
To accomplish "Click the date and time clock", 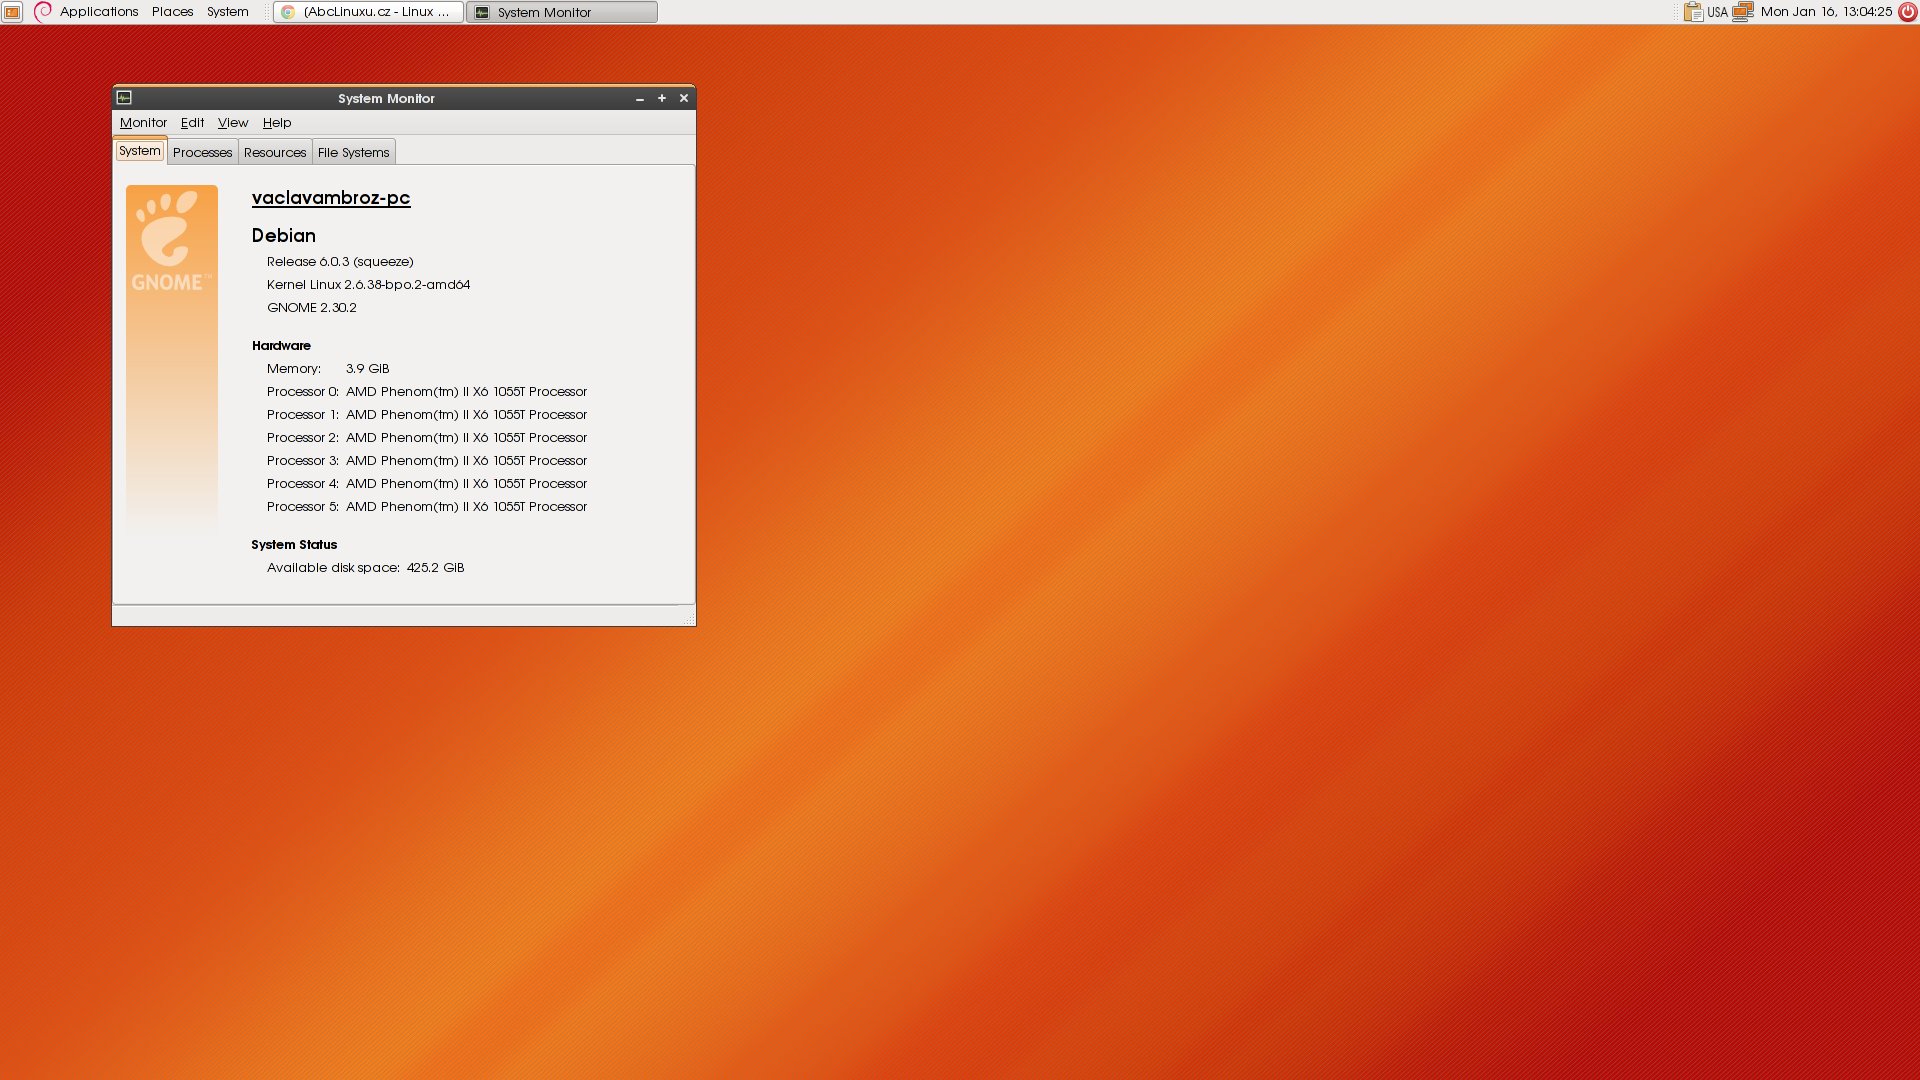I will click(x=1826, y=12).
